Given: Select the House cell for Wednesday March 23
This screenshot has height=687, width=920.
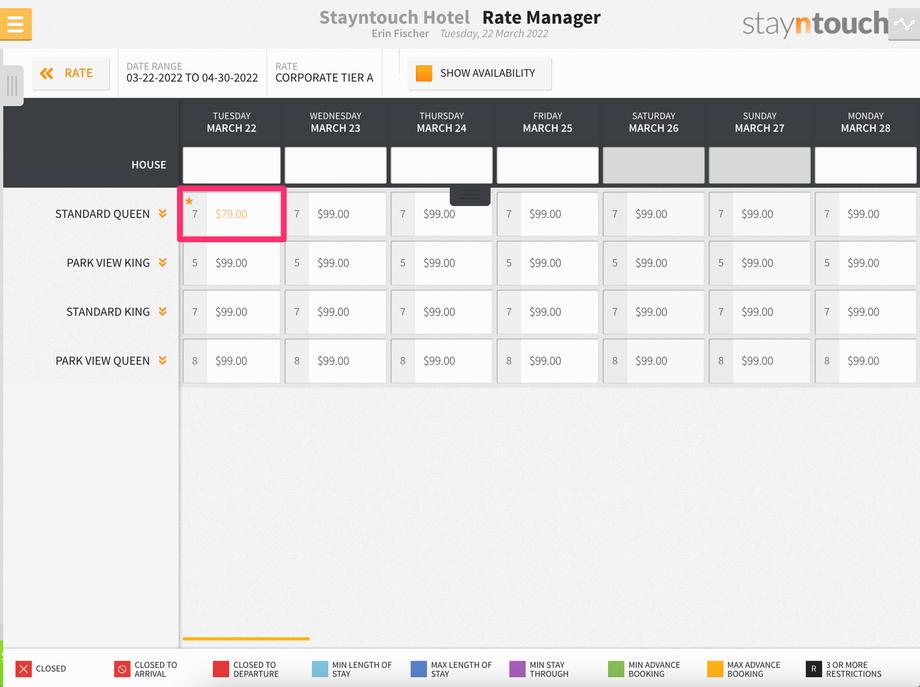Looking at the screenshot, I should 336,165.
